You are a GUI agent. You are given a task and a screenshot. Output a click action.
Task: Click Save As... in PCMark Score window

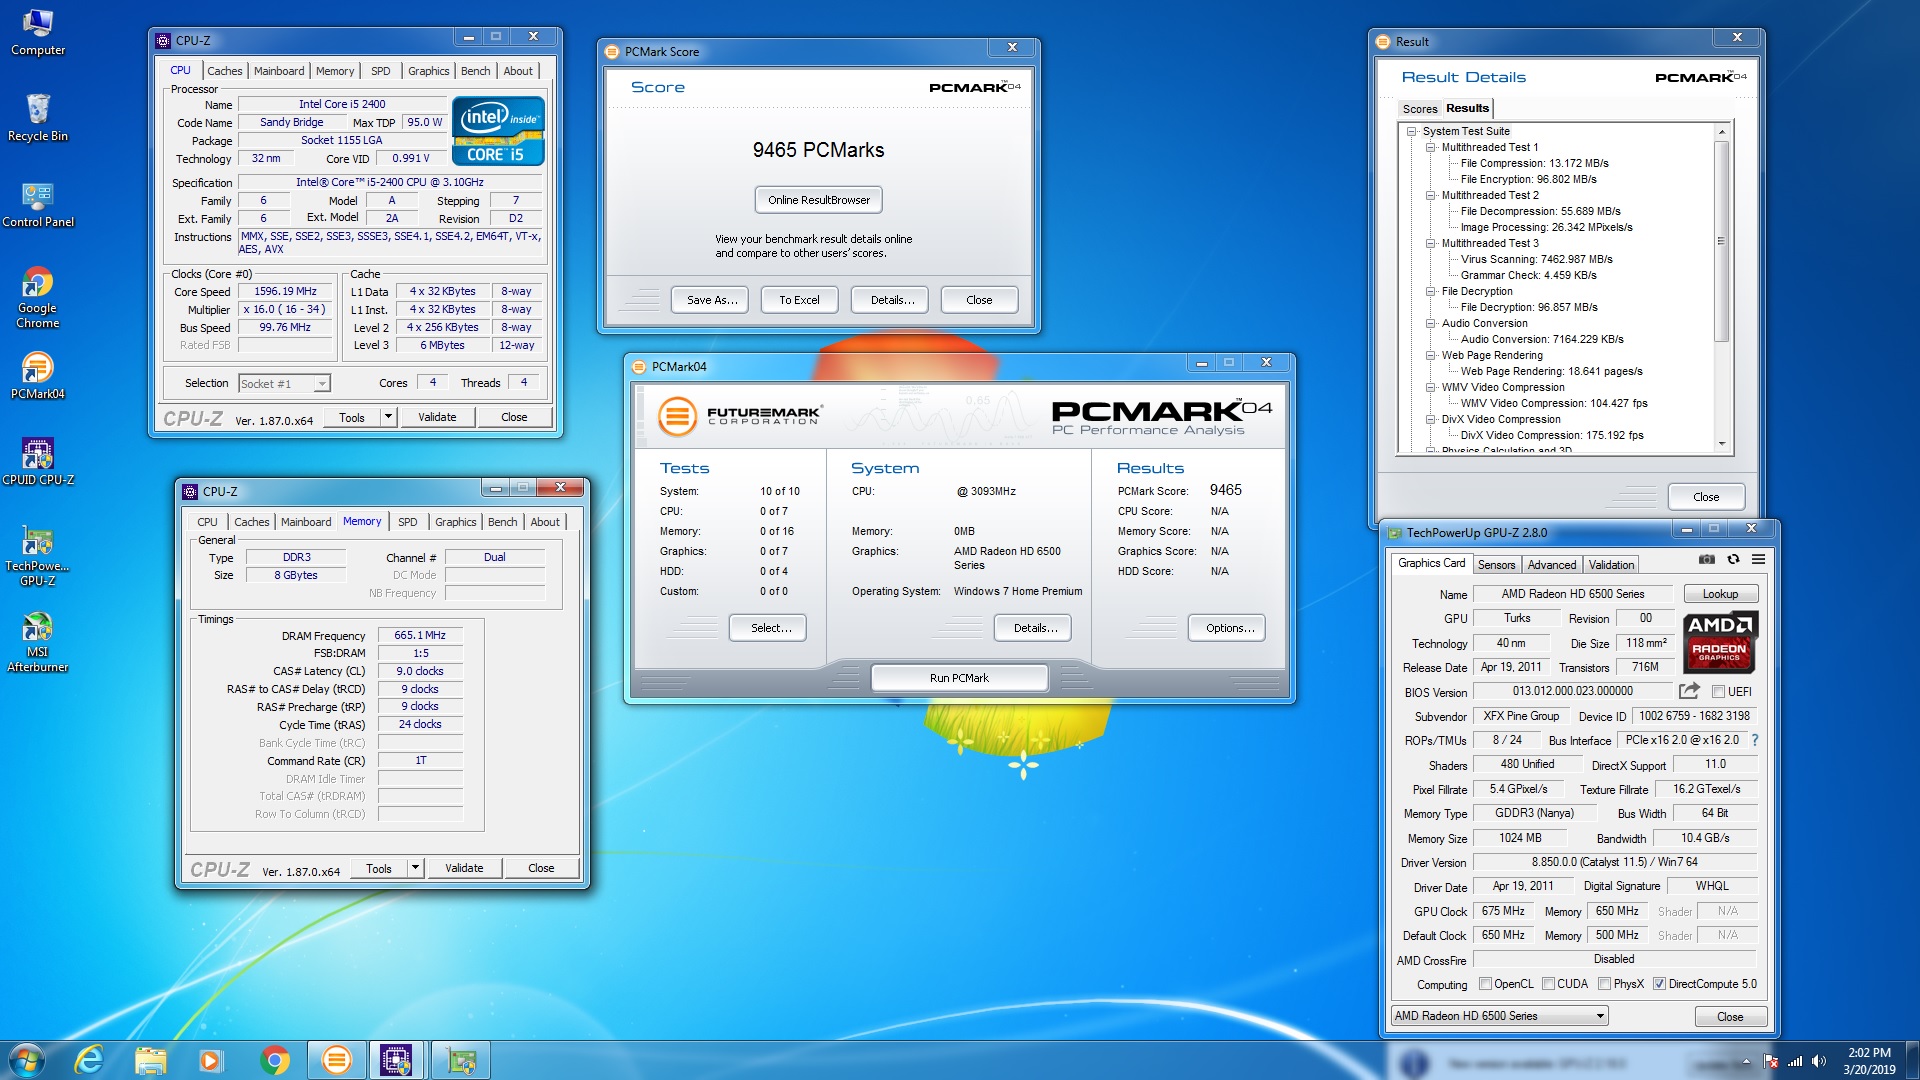(x=712, y=300)
